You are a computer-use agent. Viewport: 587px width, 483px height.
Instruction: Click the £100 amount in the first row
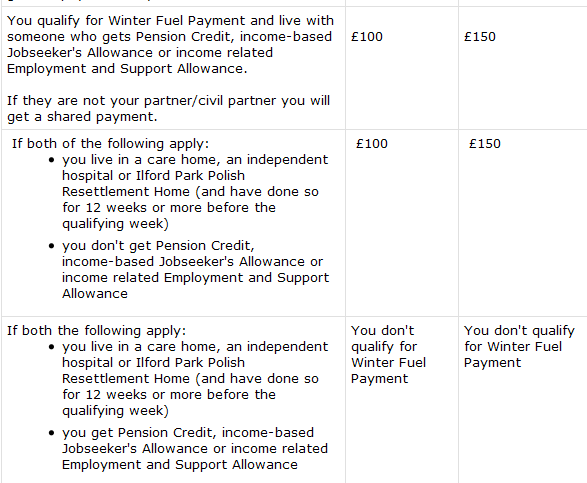(367, 37)
